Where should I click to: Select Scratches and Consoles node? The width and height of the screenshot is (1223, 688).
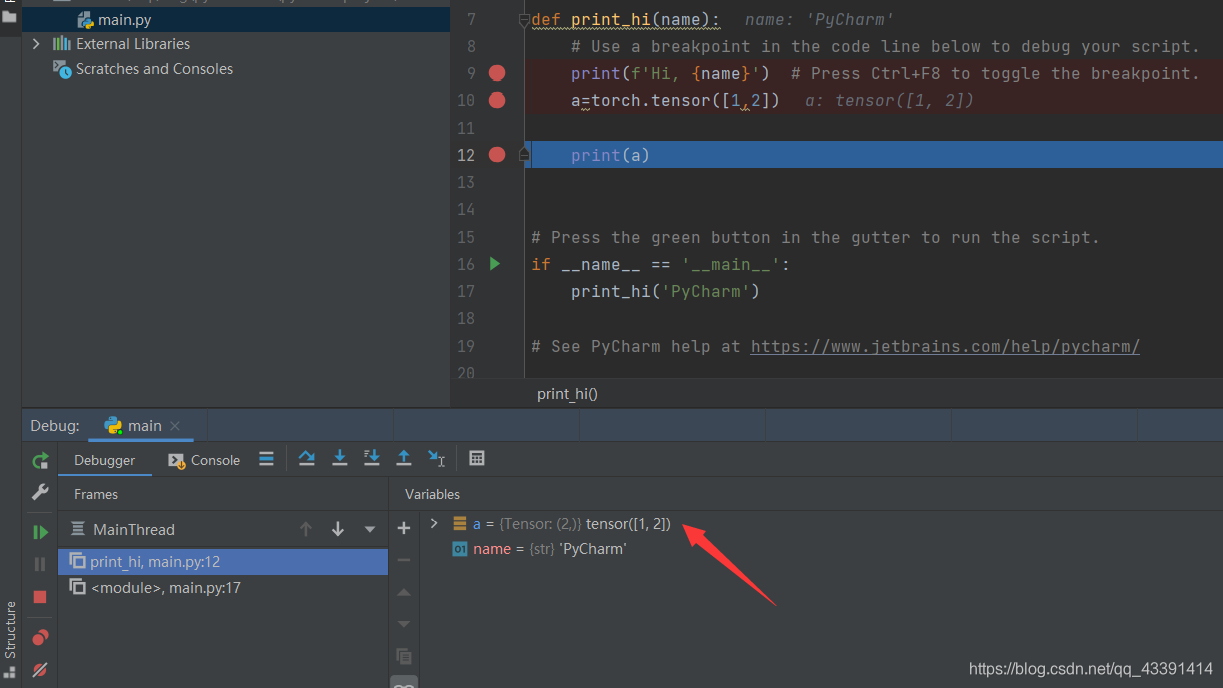(143, 69)
